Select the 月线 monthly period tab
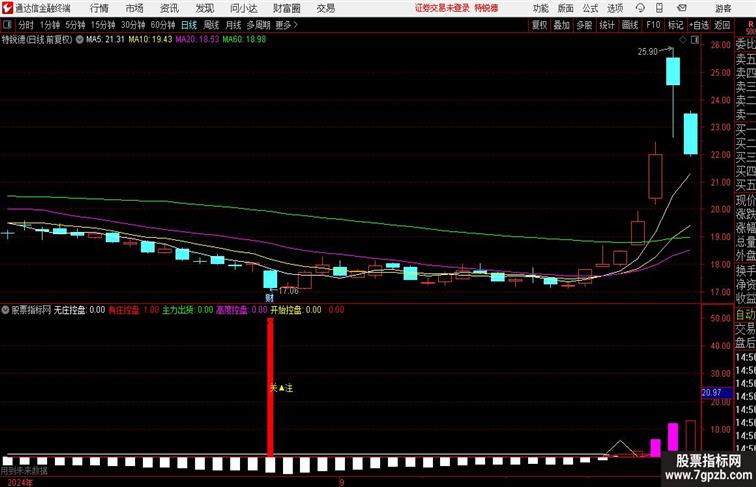 point(233,25)
